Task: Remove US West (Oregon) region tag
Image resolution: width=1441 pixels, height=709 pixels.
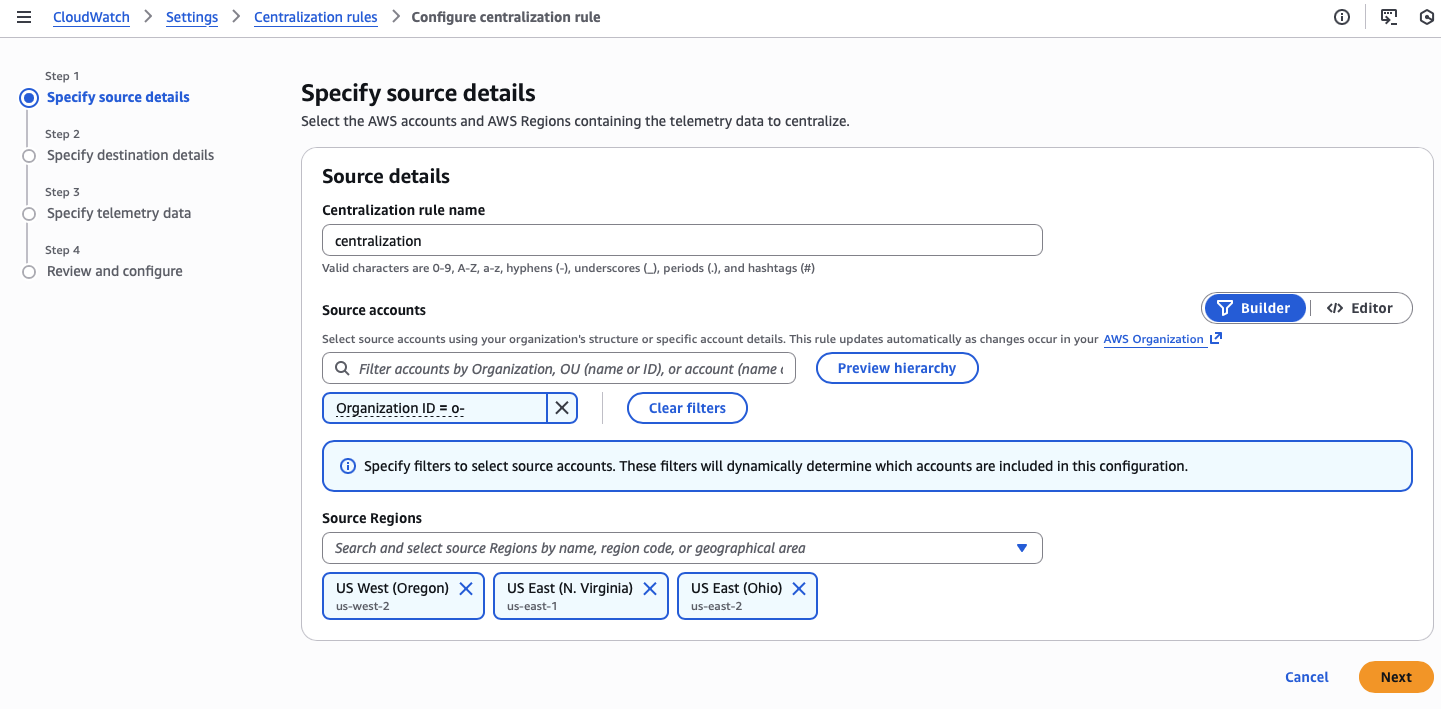Action: coord(466,589)
